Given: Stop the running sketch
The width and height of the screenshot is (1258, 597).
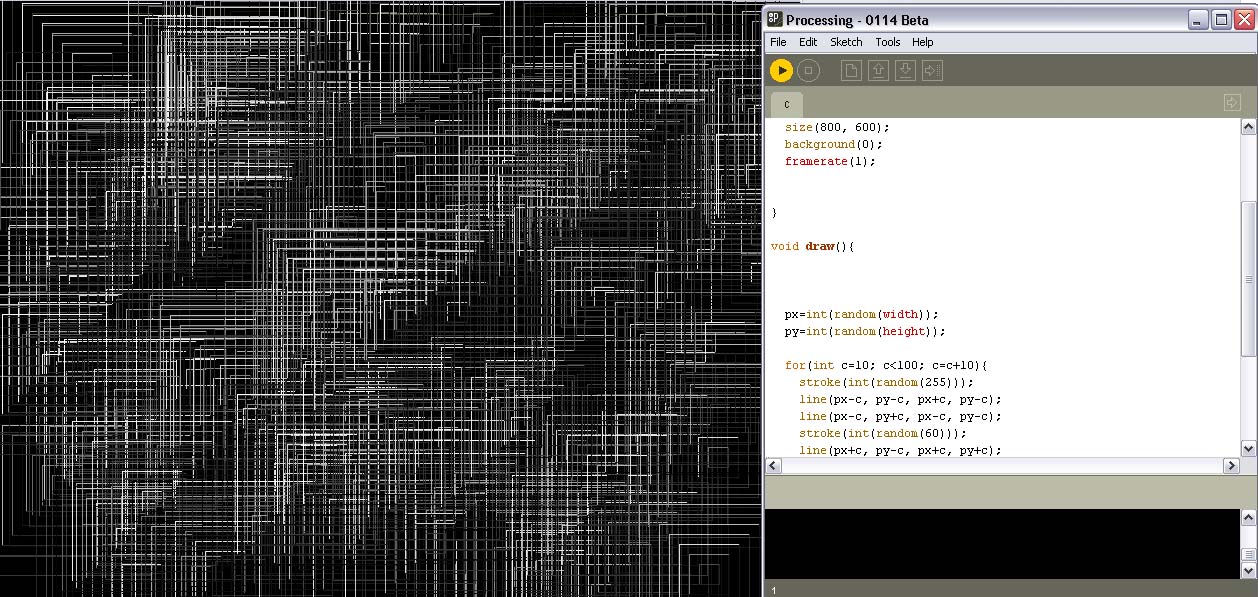Looking at the screenshot, I should 808,70.
